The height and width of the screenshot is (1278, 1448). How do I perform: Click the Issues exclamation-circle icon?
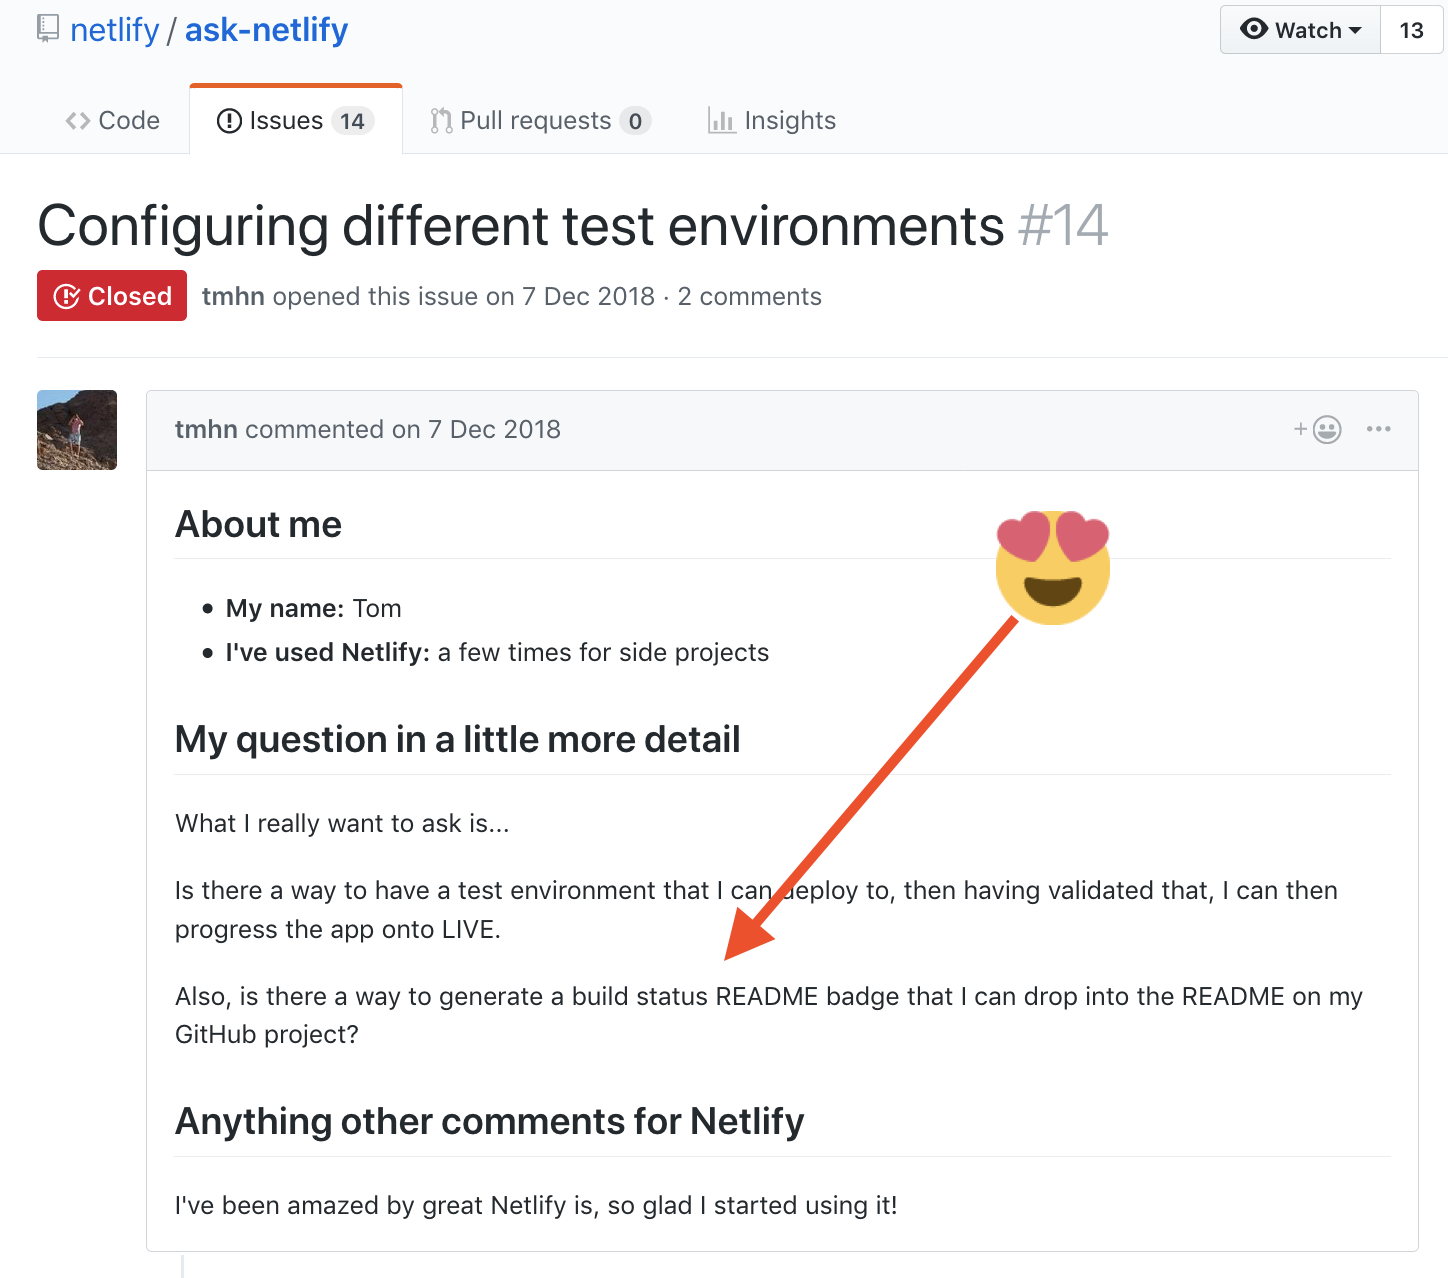pyautogui.click(x=228, y=120)
